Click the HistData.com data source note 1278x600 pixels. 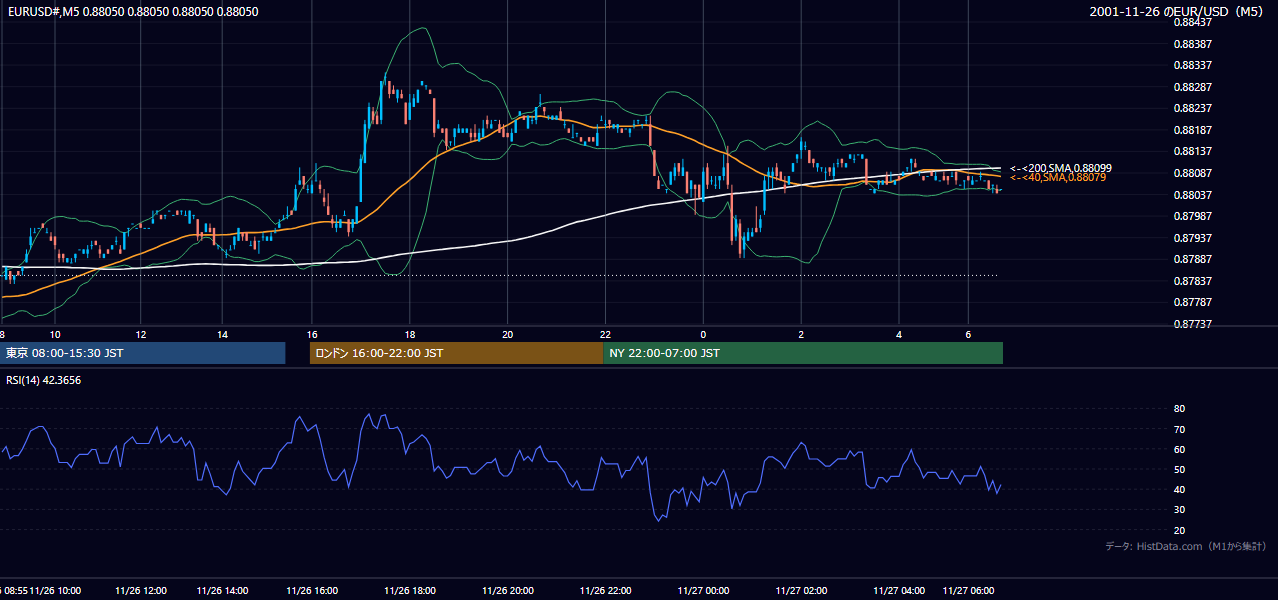1185,546
